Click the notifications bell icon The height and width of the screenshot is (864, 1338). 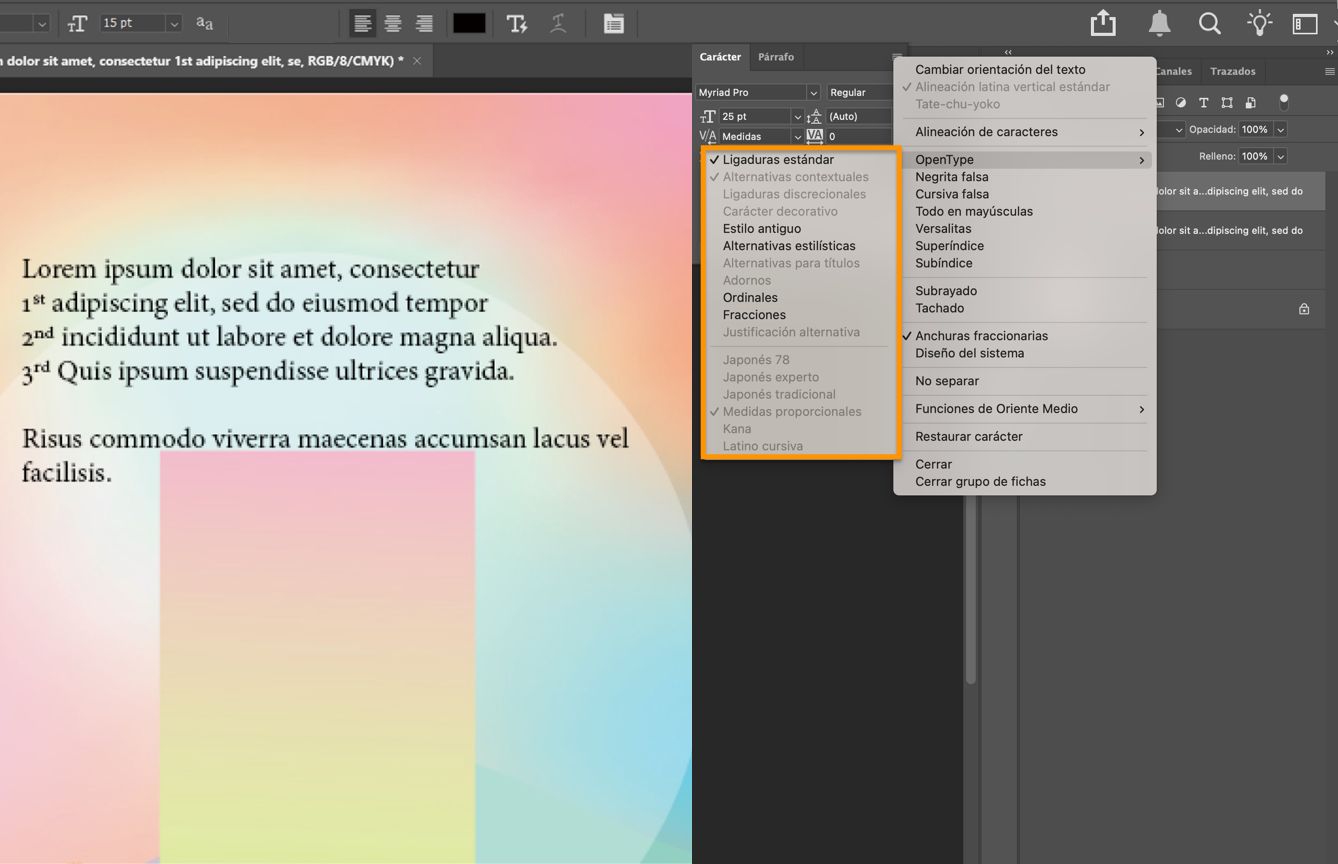click(x=1157, y=22)
